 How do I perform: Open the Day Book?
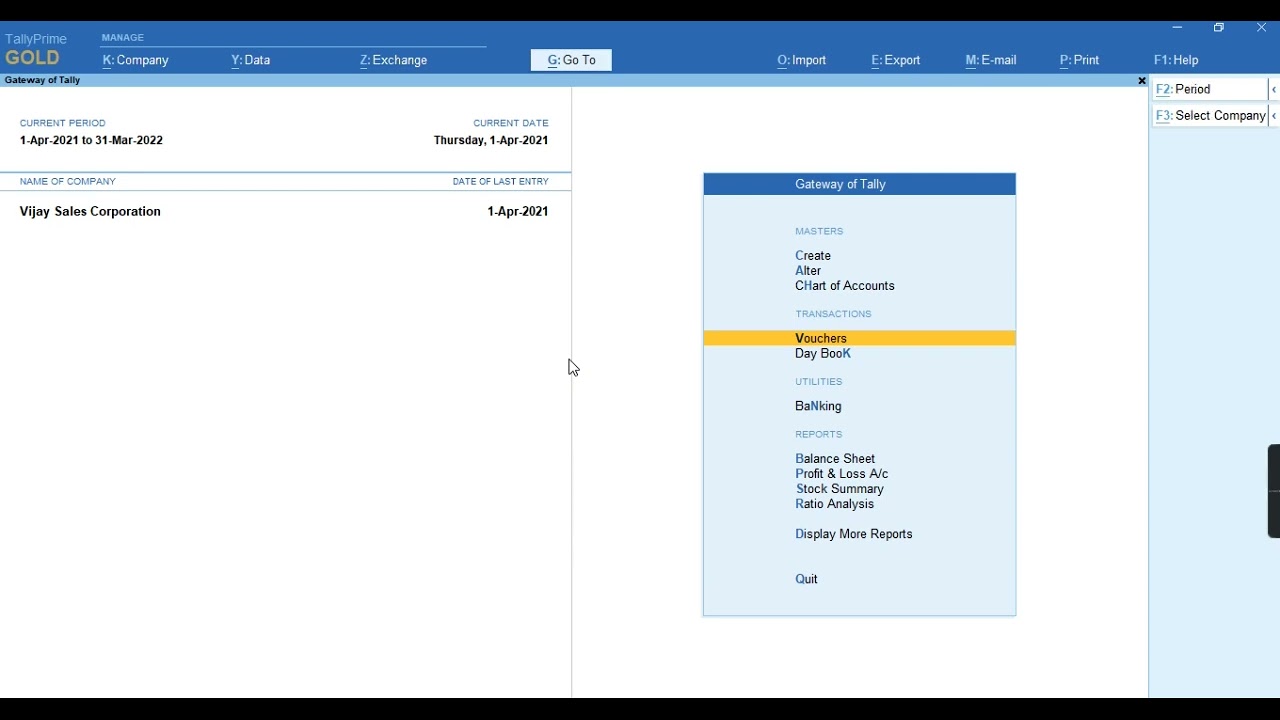point(823,354)
